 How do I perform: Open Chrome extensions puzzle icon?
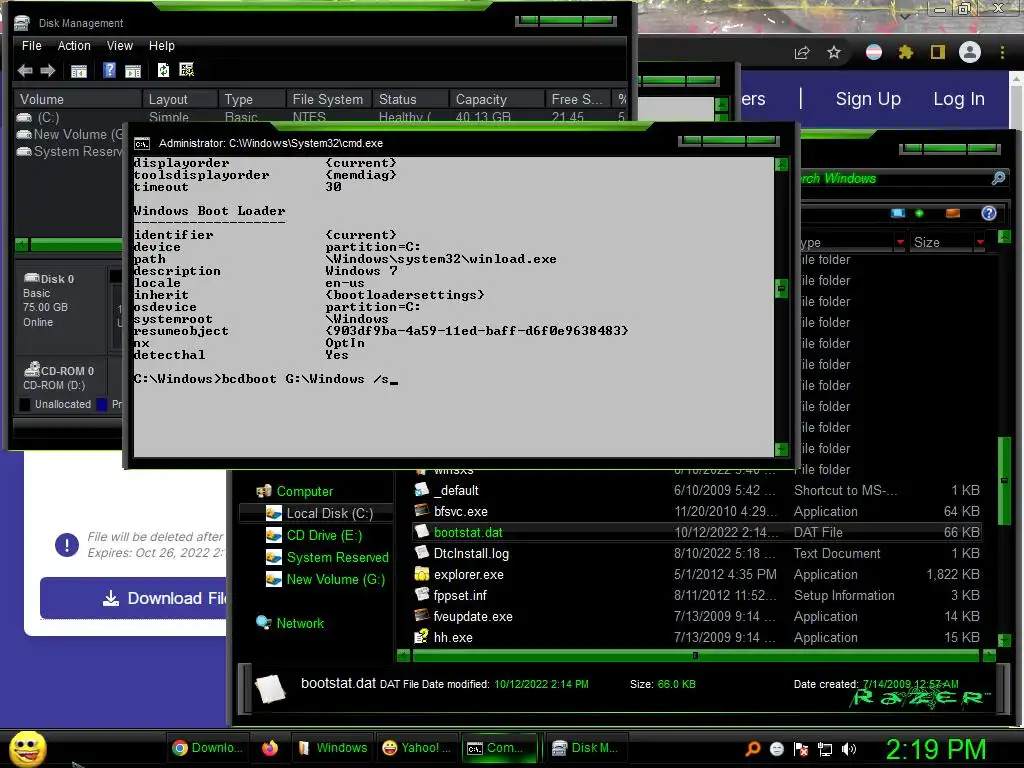pyautogui.click(x=906, y=52)
